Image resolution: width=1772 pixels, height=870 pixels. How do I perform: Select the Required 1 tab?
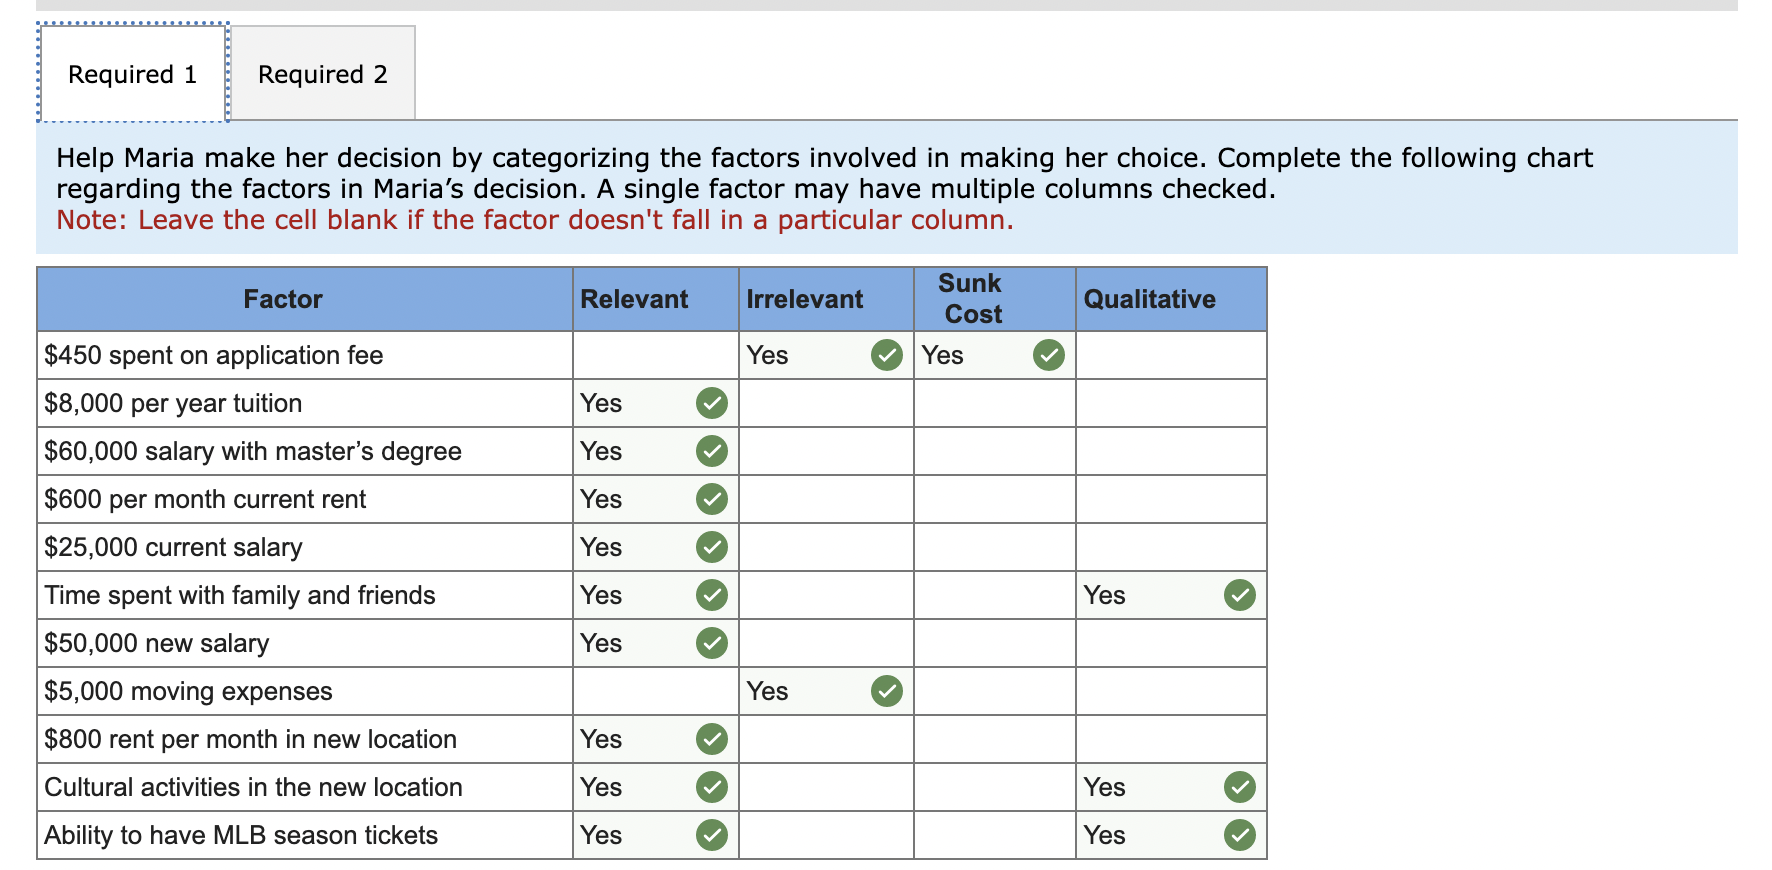click(133, 74)
